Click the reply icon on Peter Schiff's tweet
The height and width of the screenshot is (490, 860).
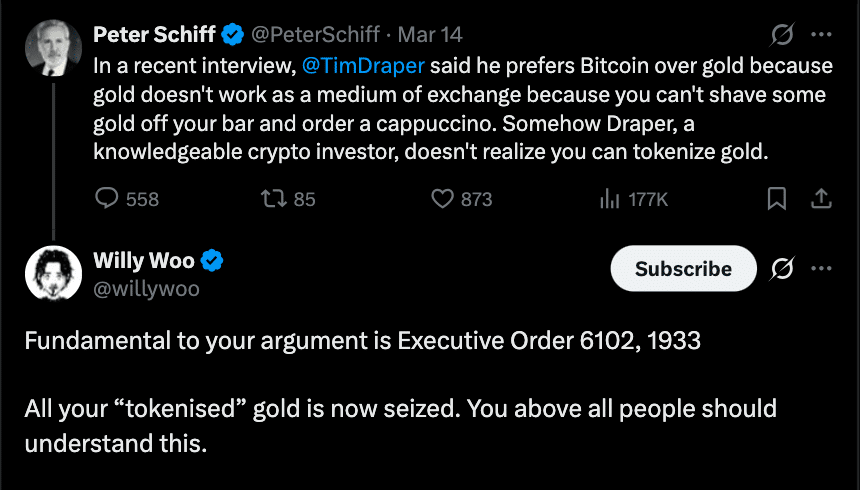coord(107,199)
